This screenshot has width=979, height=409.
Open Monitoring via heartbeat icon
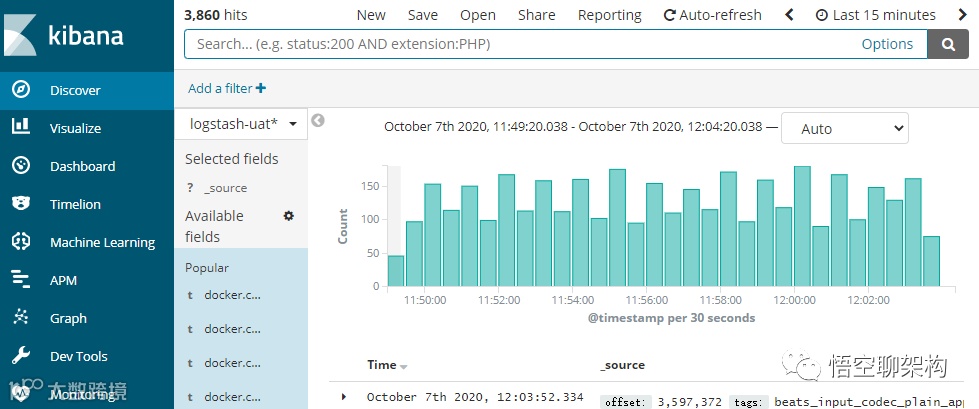21,394
